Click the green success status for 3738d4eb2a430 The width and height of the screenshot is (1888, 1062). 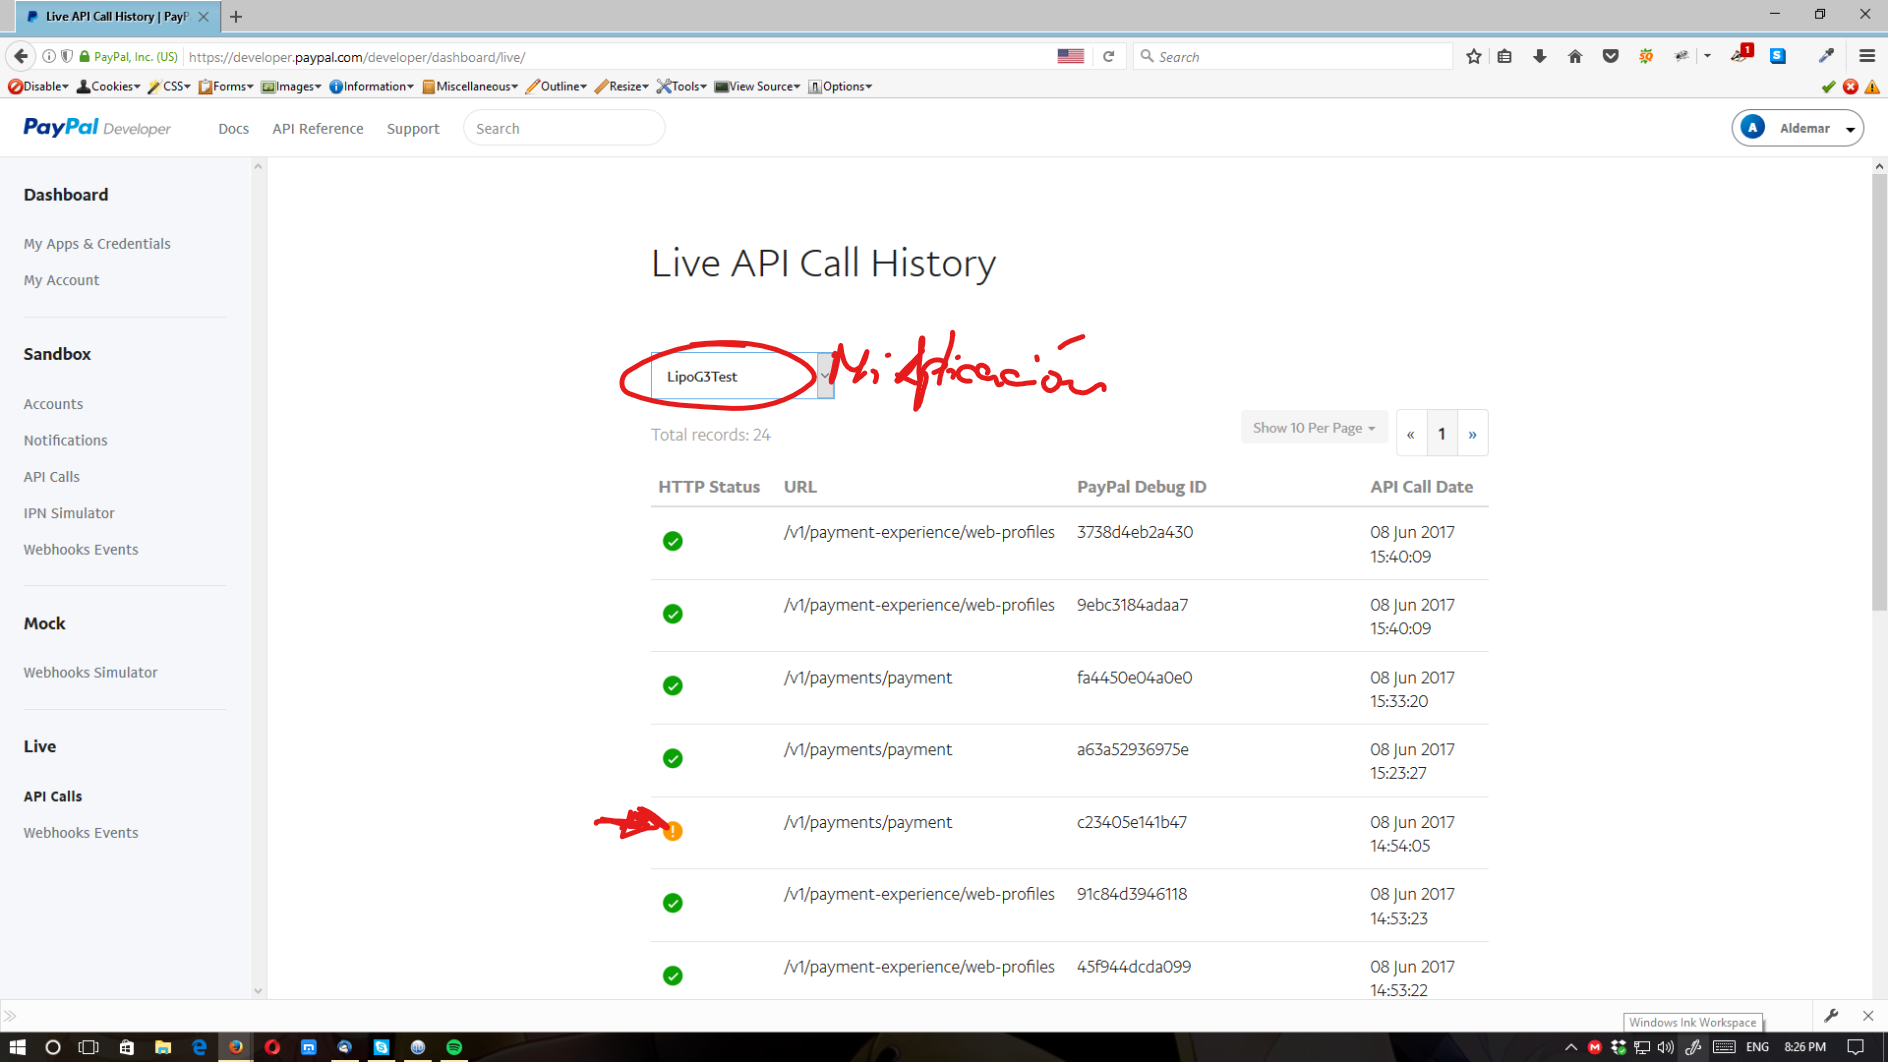[673, 541]
